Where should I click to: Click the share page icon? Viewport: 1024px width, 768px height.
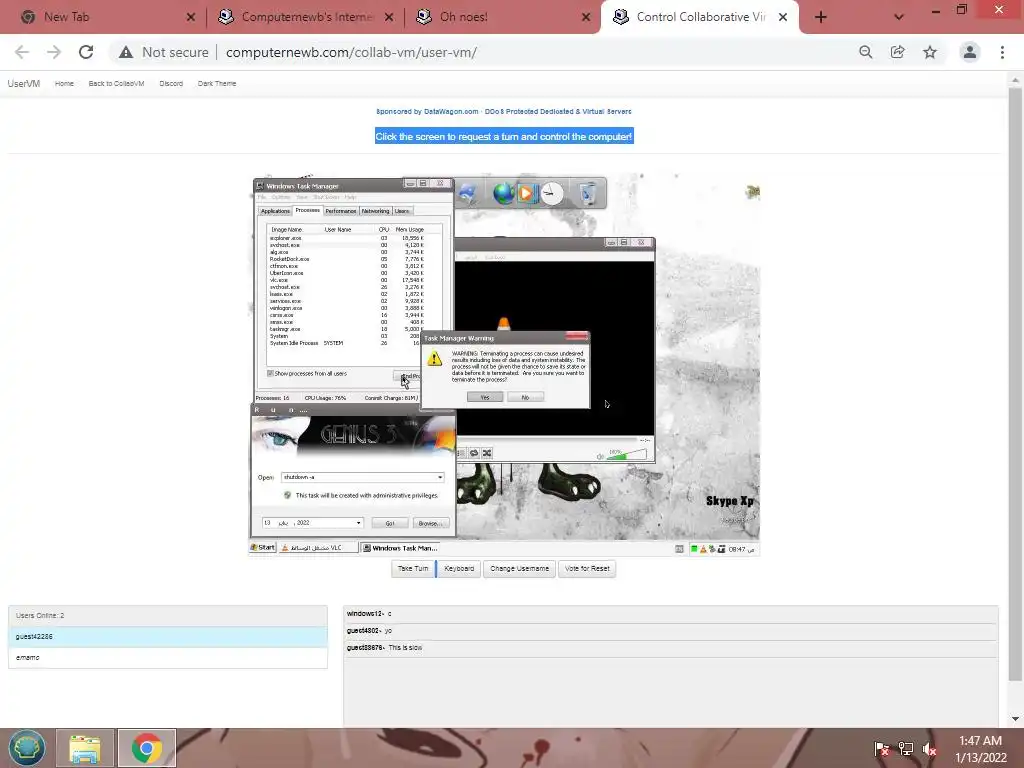coord(897,52)
